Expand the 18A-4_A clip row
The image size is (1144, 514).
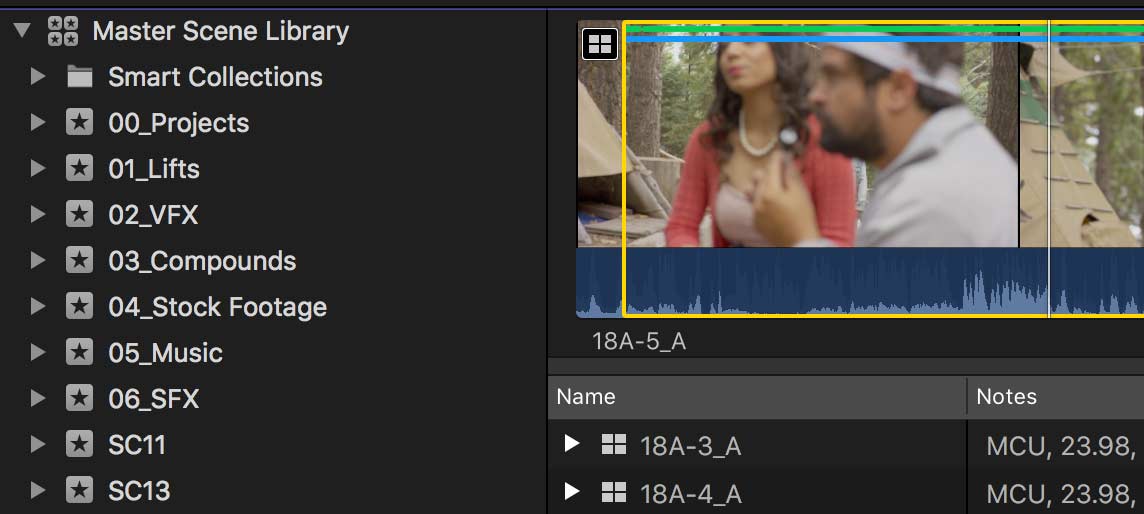[572, 491]
